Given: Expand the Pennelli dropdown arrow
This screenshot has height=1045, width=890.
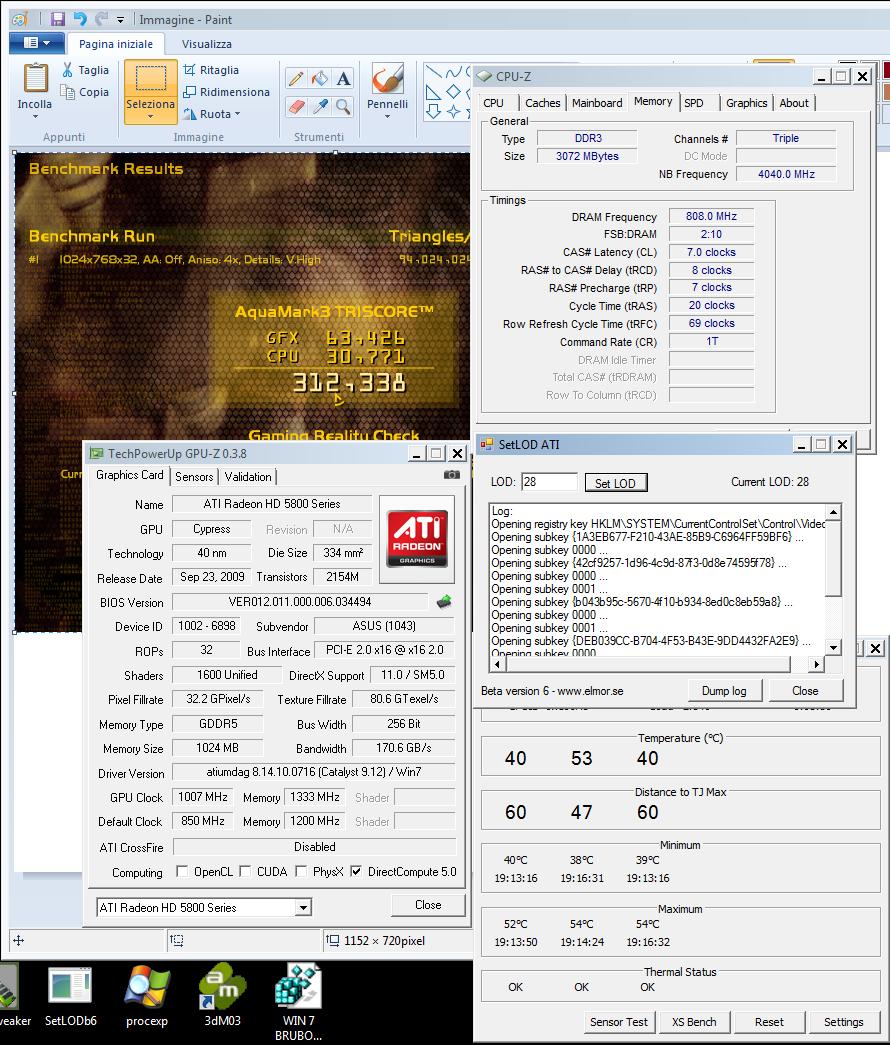Looking at the screenshot, I should (387, 117).
